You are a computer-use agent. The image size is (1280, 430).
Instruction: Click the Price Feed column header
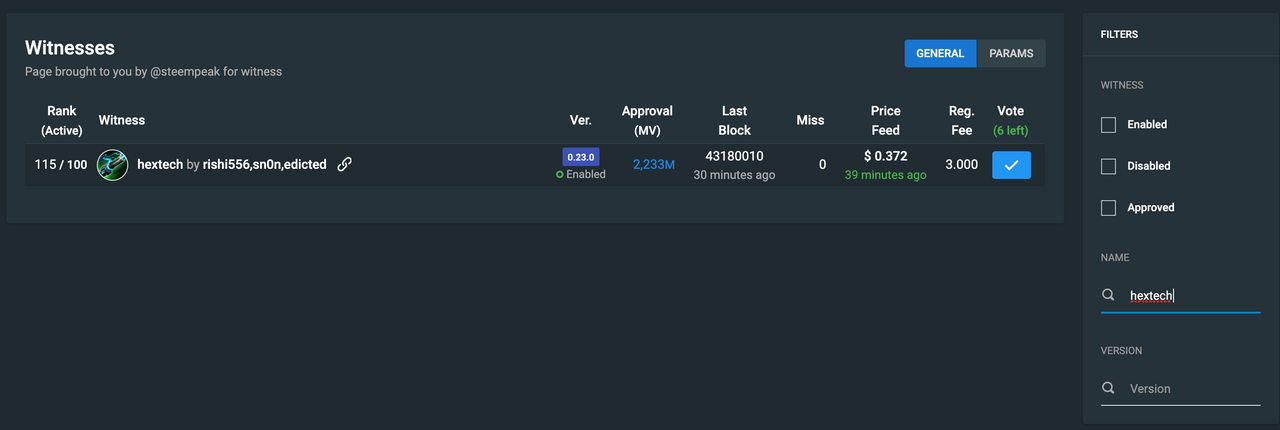[x=885, y=120]
